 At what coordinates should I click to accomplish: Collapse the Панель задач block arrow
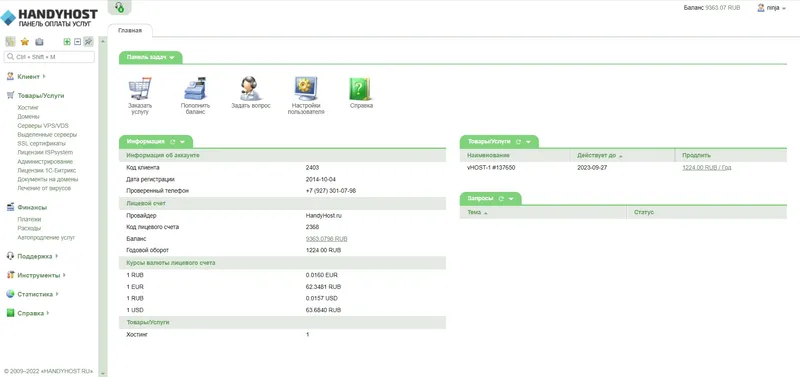[172, 58]
